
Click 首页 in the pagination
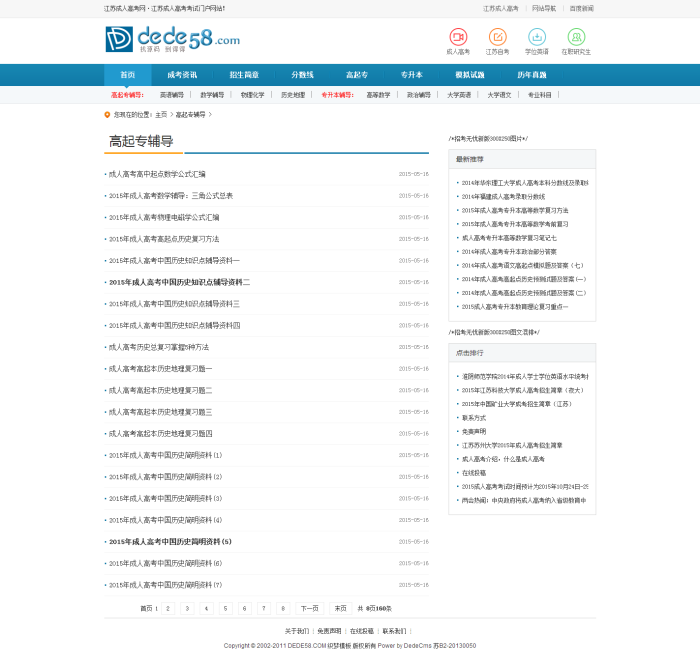146,608
